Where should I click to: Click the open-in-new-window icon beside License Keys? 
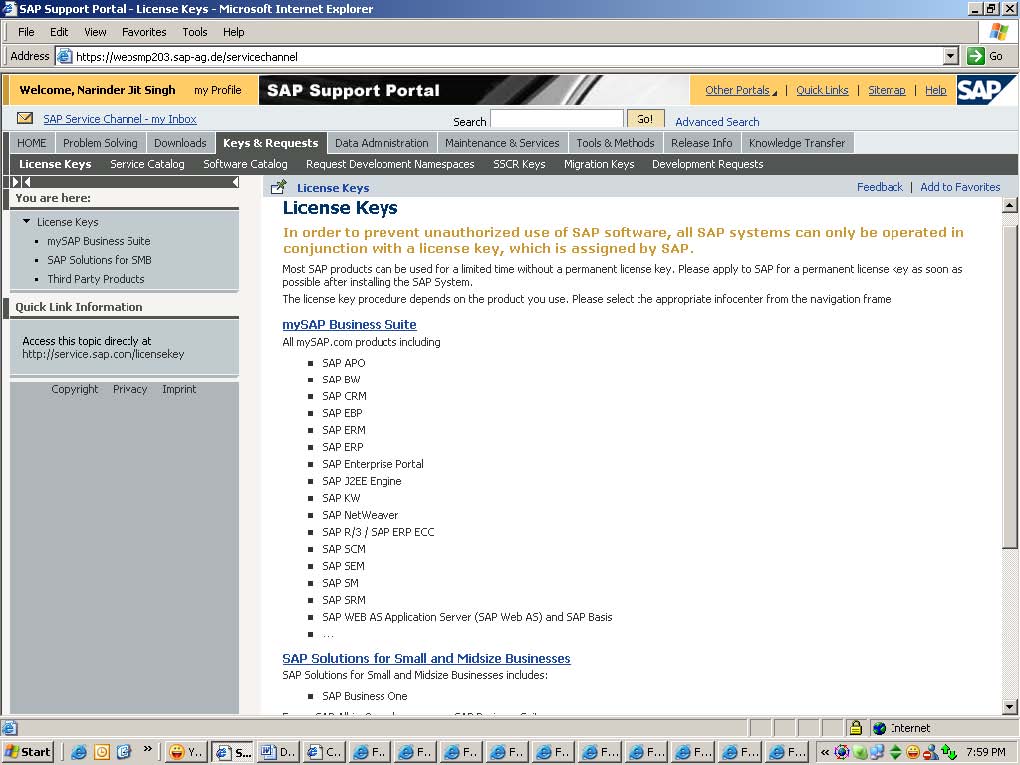tap(278, 187)
